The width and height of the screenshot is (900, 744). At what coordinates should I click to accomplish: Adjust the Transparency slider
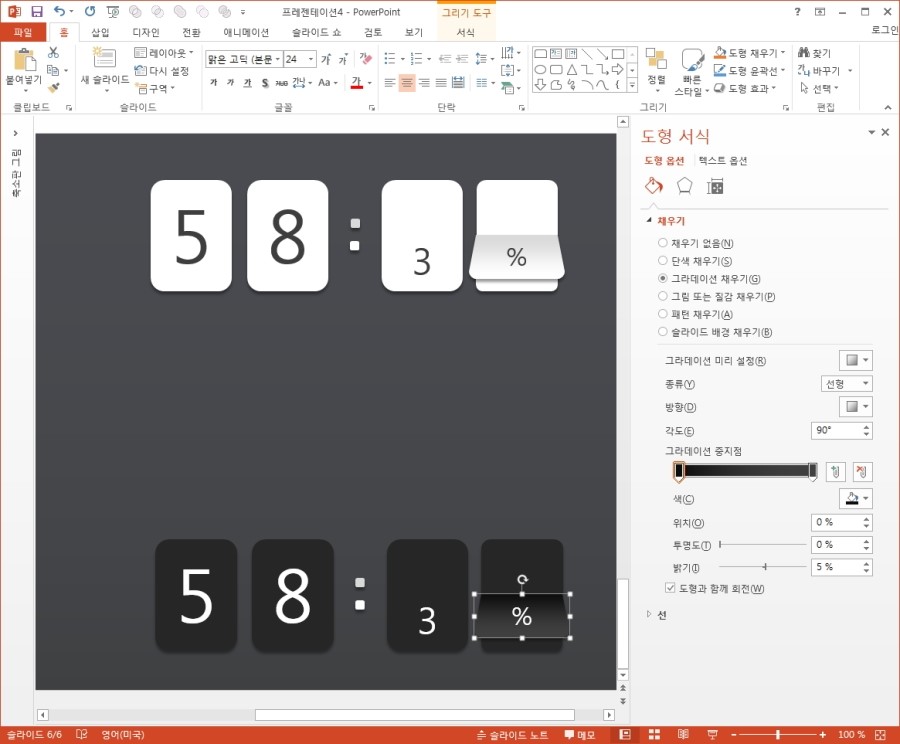(x=763, y=544)
